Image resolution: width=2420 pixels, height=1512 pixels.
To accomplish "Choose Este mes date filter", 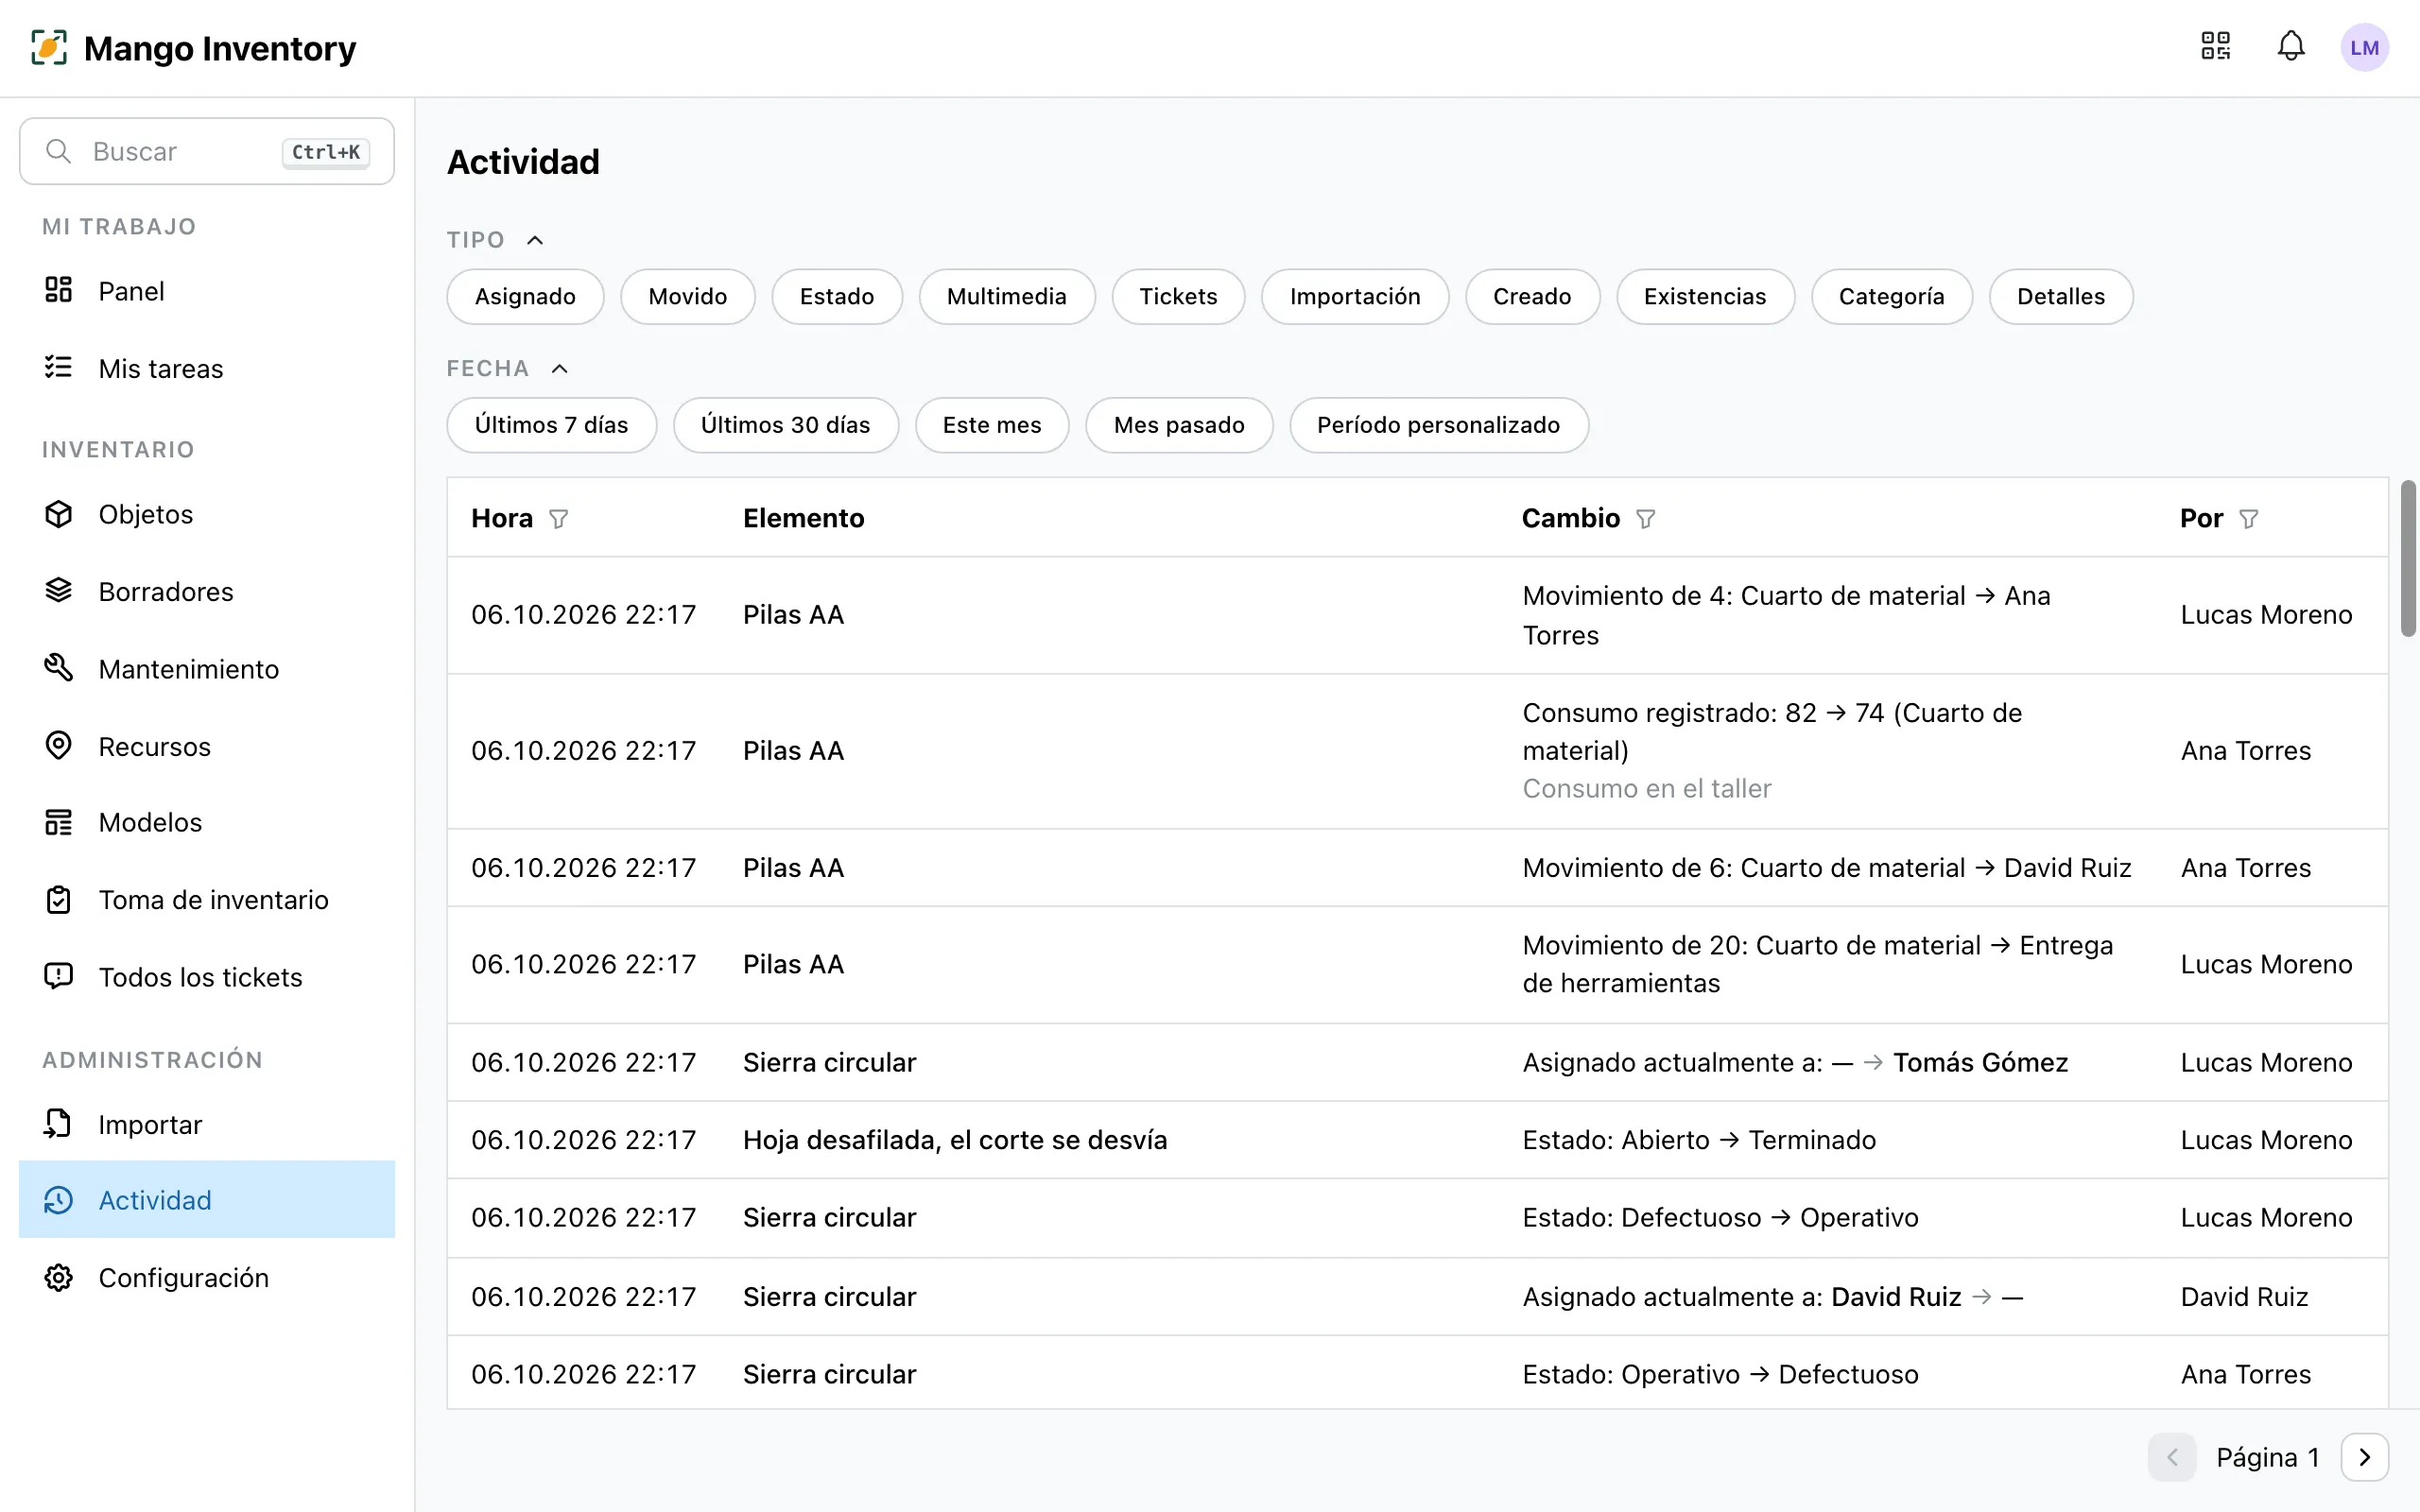I will click(x=992, y=425).
